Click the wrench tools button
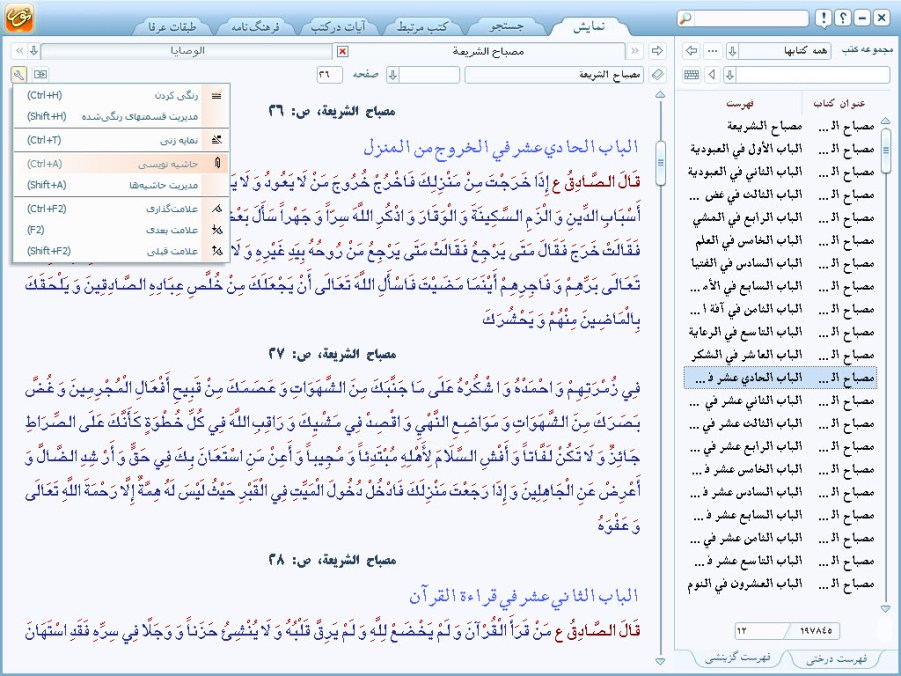 pyautogui.click(x=18, y=74)
